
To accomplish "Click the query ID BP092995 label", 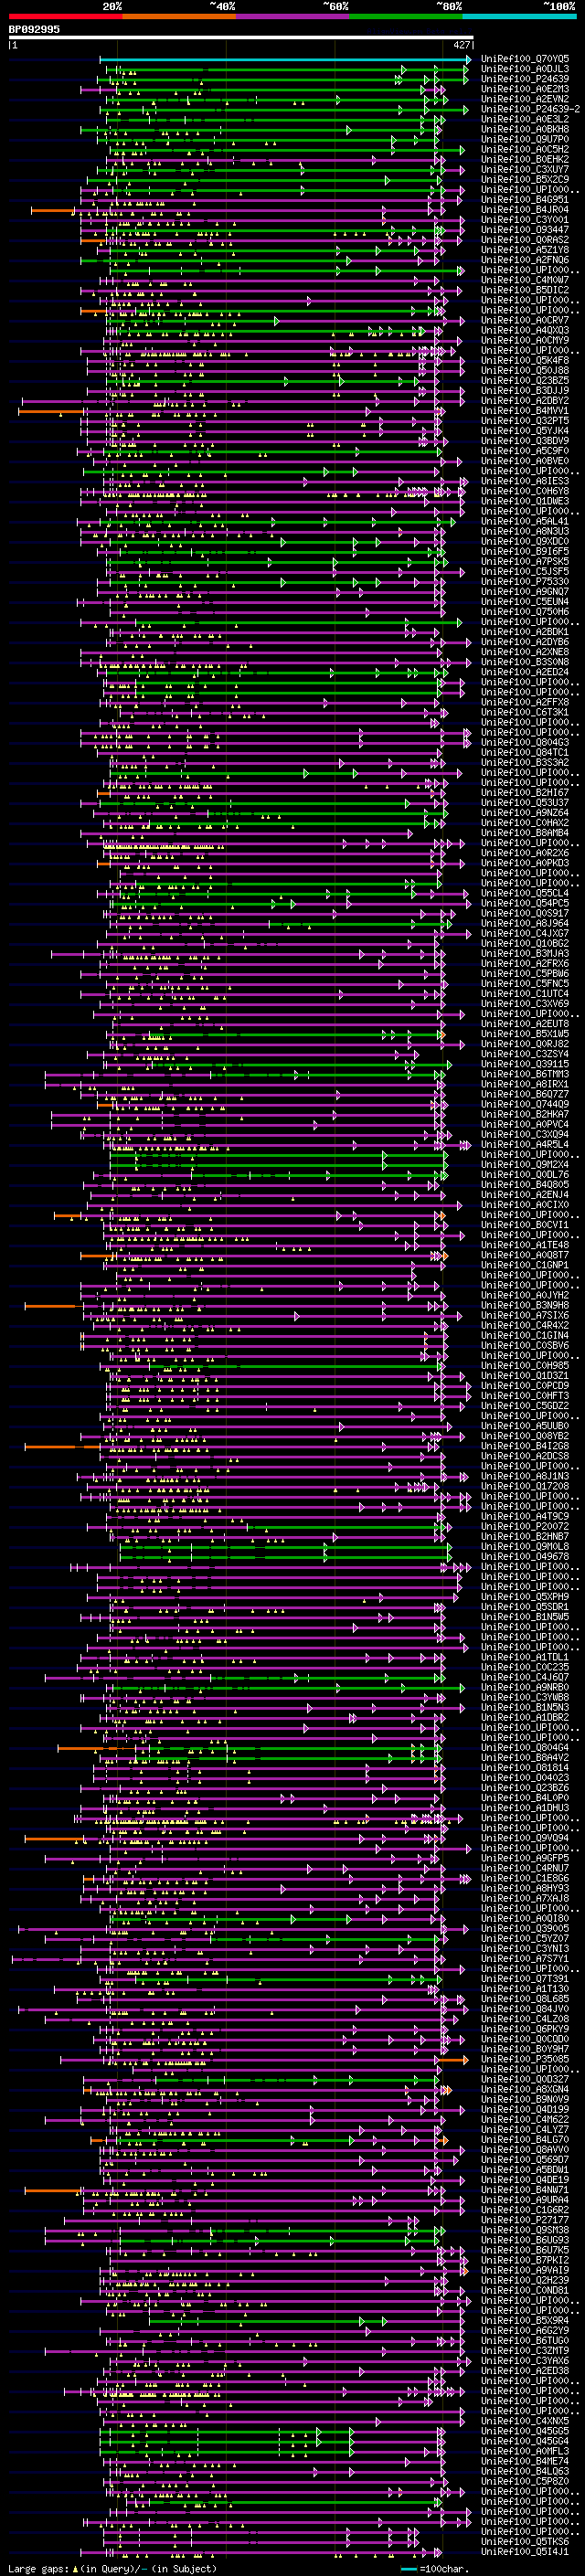I will [34, 30].
